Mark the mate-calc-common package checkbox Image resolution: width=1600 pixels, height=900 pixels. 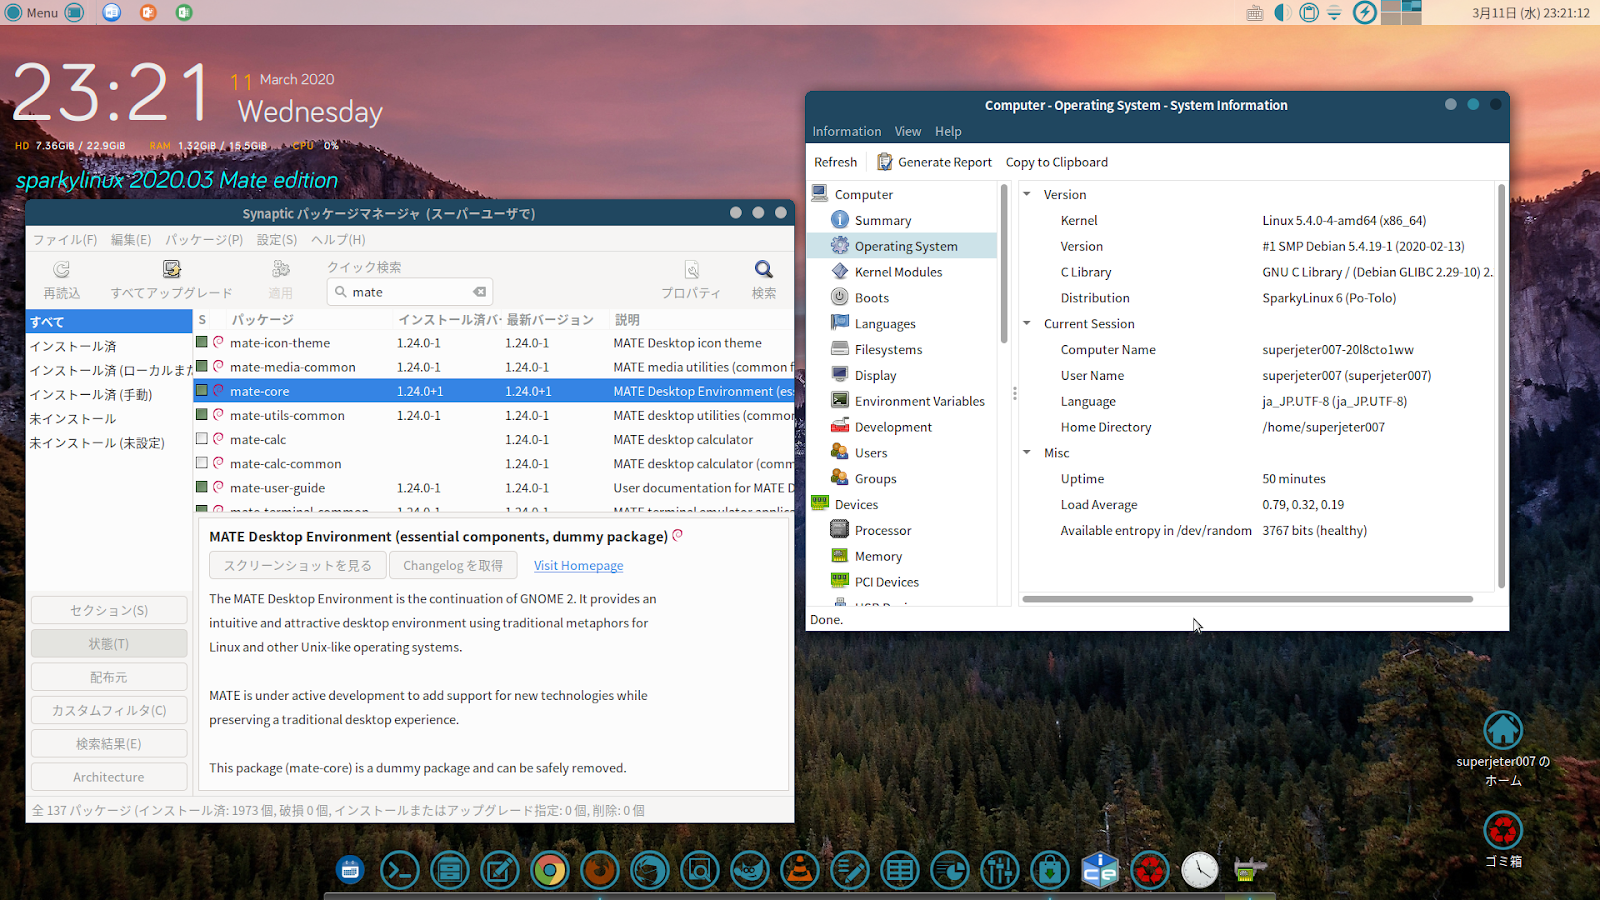202,463
